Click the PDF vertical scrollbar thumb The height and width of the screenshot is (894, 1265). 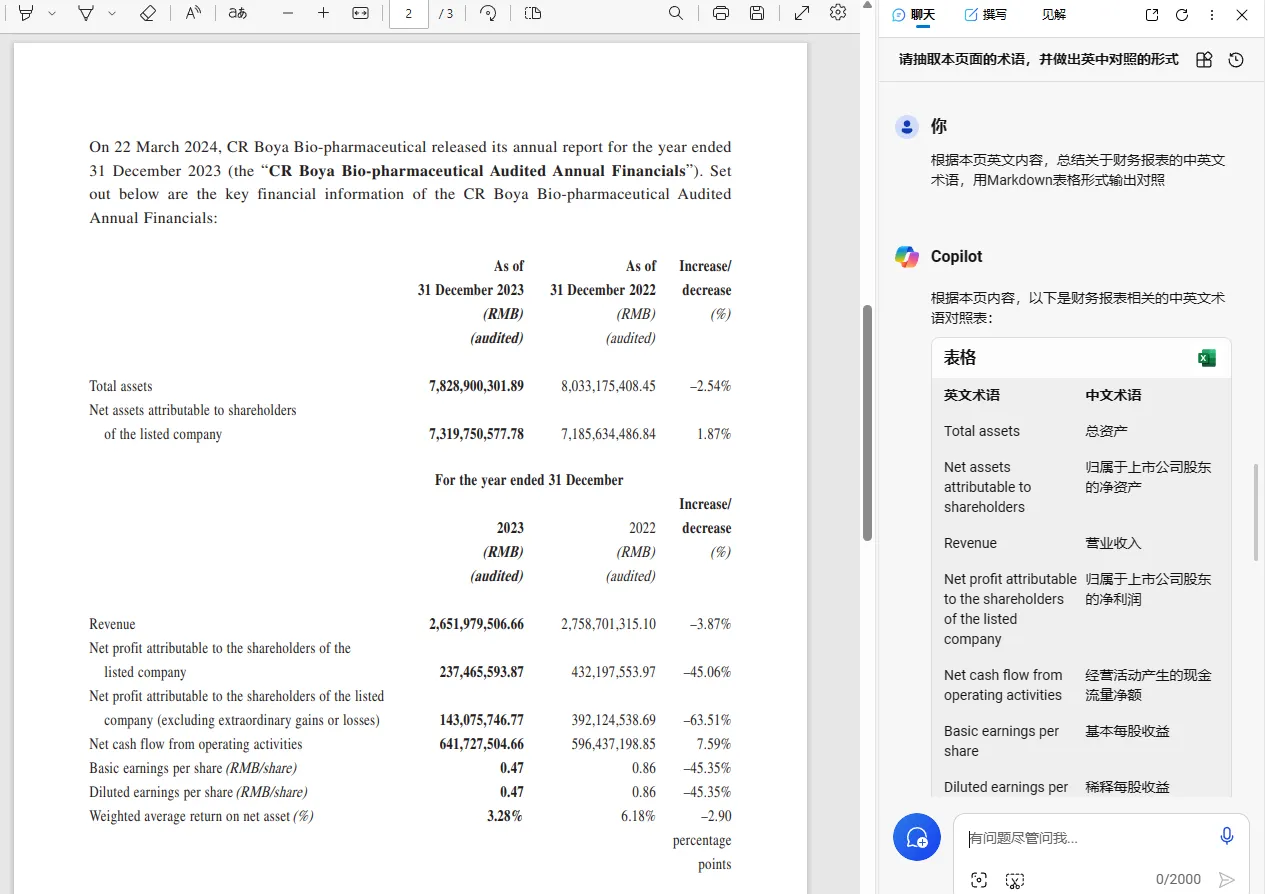point(867,422)
